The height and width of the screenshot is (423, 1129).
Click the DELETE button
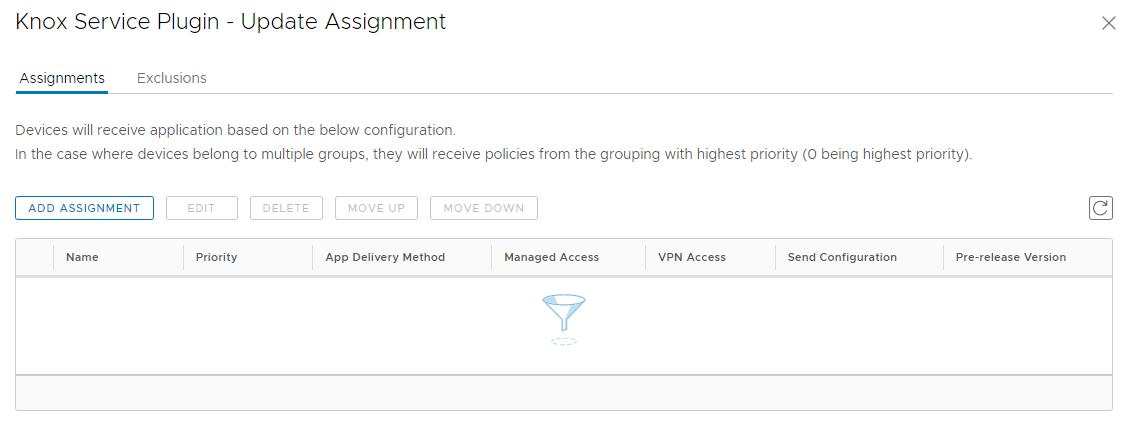point(286,208)
